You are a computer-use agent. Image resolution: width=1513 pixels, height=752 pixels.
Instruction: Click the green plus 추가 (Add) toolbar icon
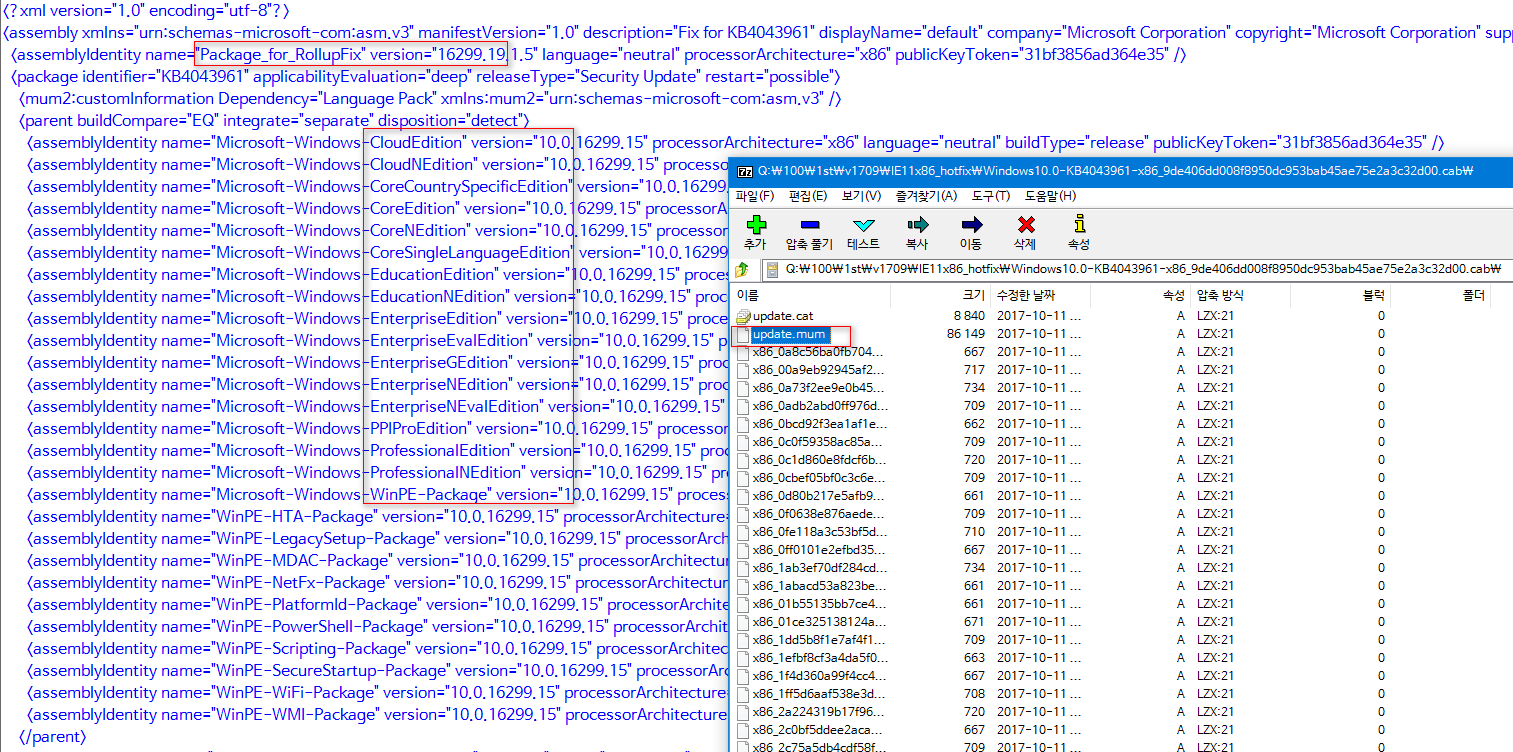(x=756, y=225)
